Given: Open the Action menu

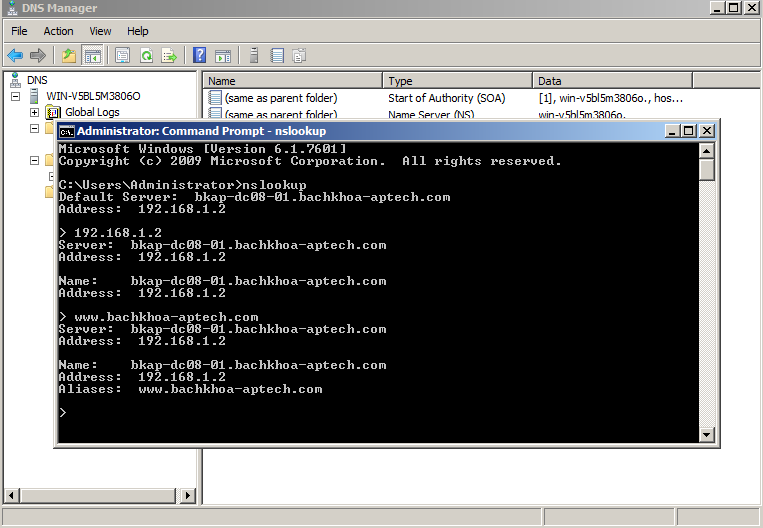Looking at the screenshot, I should point(58,31).
